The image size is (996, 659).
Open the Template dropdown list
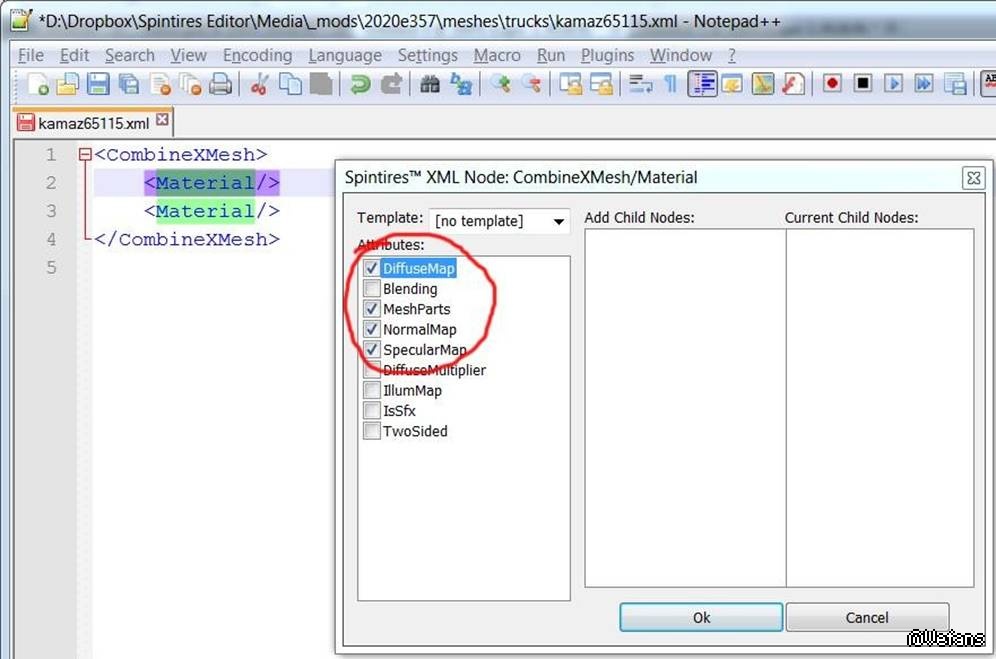point(558,221)
